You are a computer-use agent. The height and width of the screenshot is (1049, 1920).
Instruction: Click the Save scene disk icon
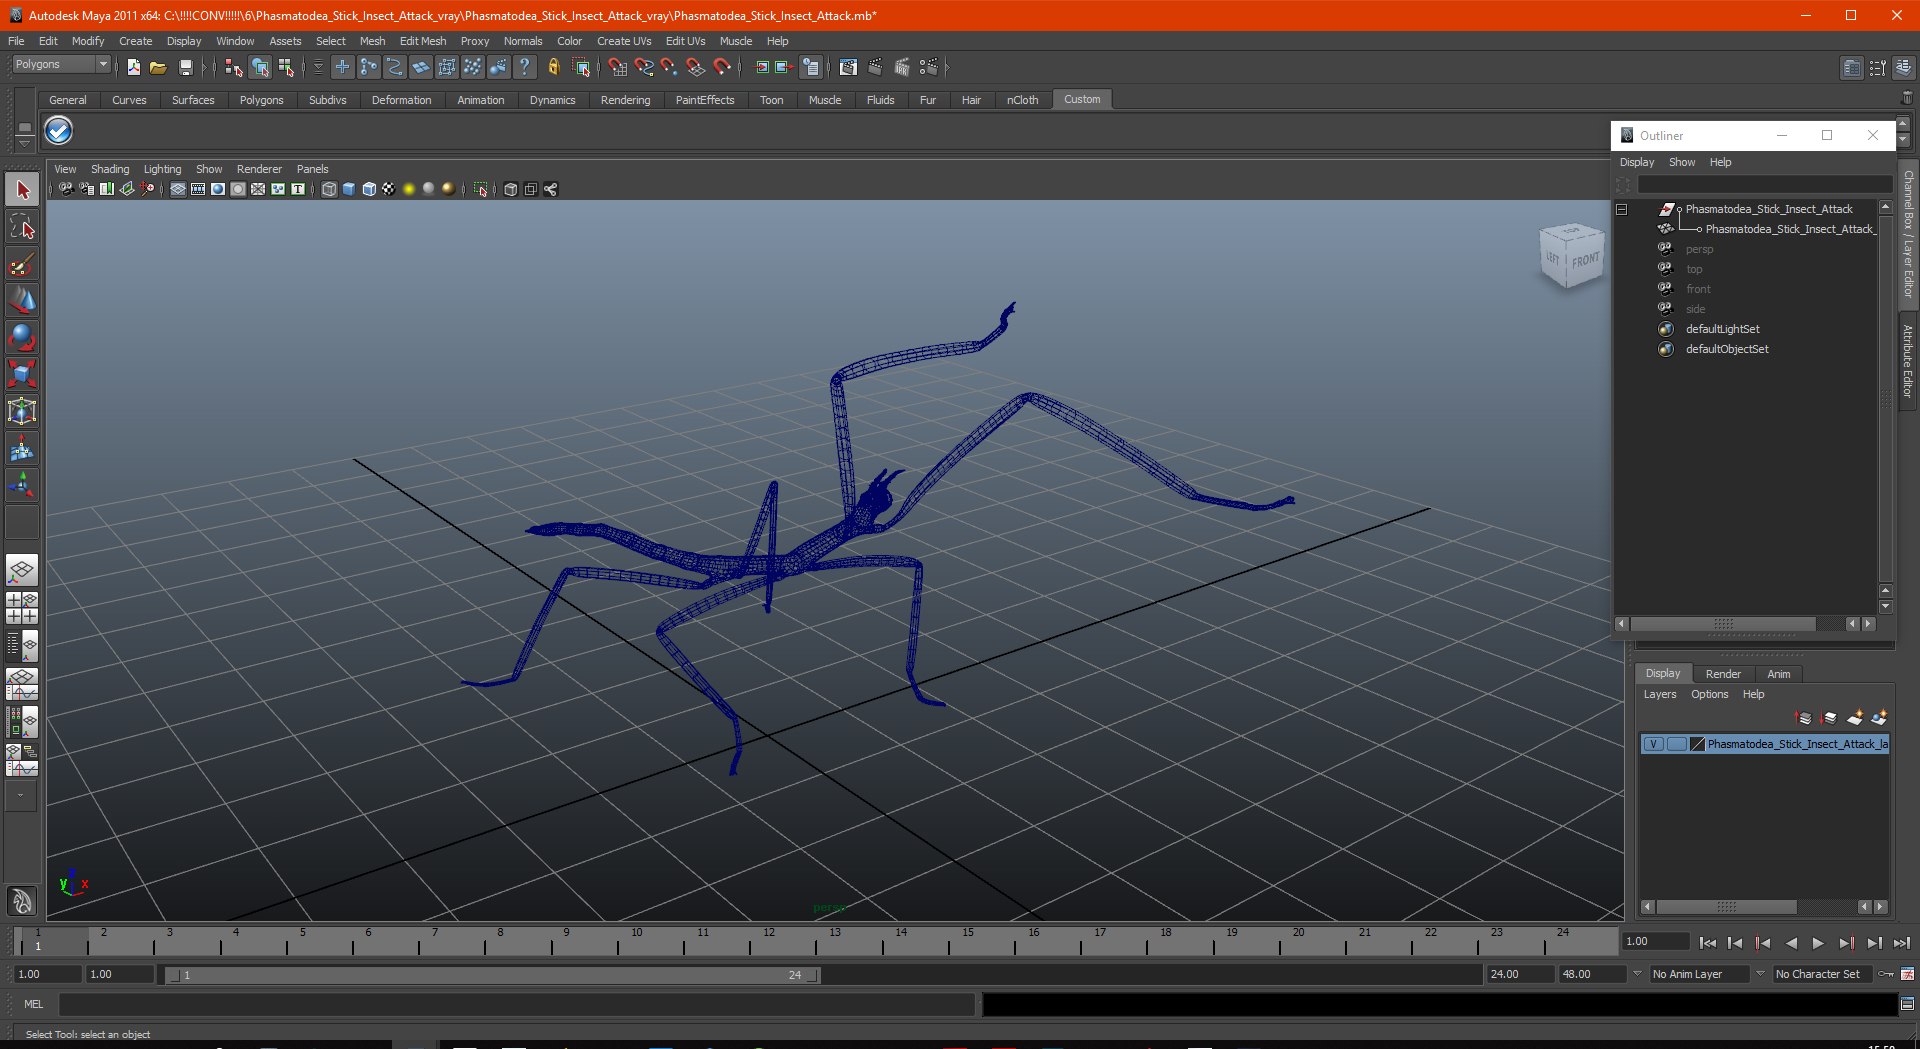pyautogui.click(x=185, y=67)
